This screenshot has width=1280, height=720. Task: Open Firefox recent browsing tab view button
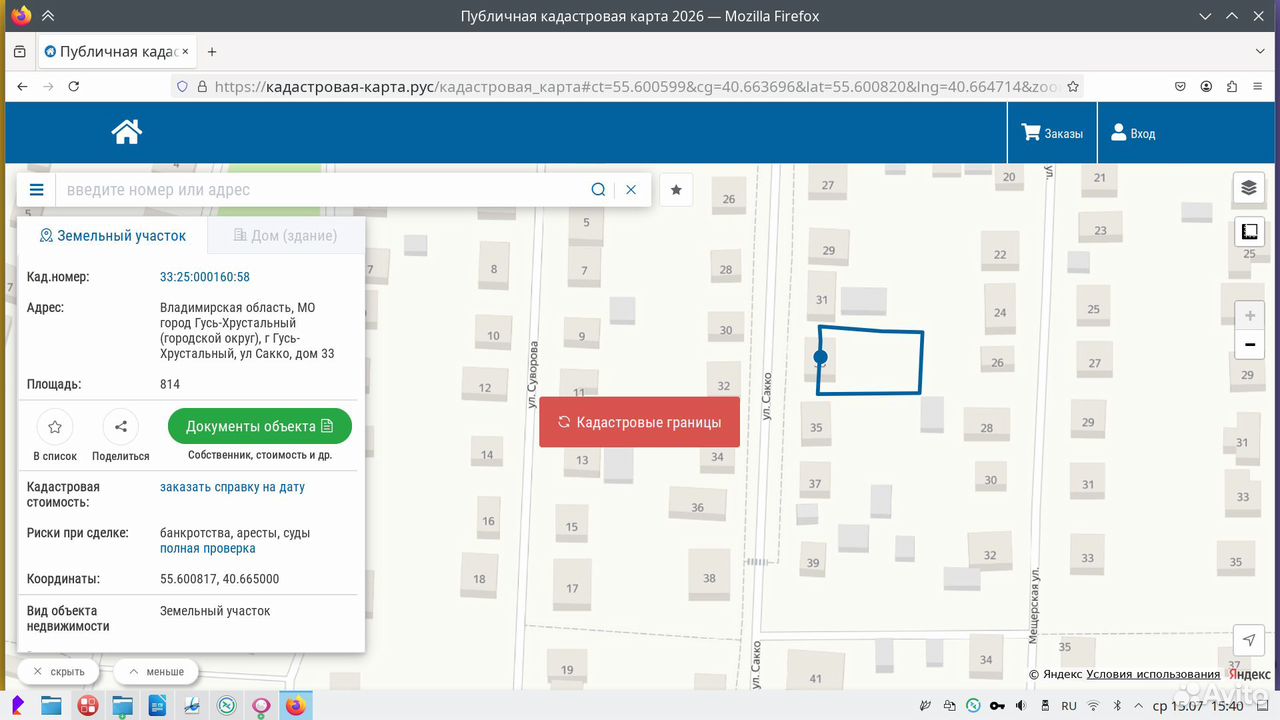(x=20, y=52)
